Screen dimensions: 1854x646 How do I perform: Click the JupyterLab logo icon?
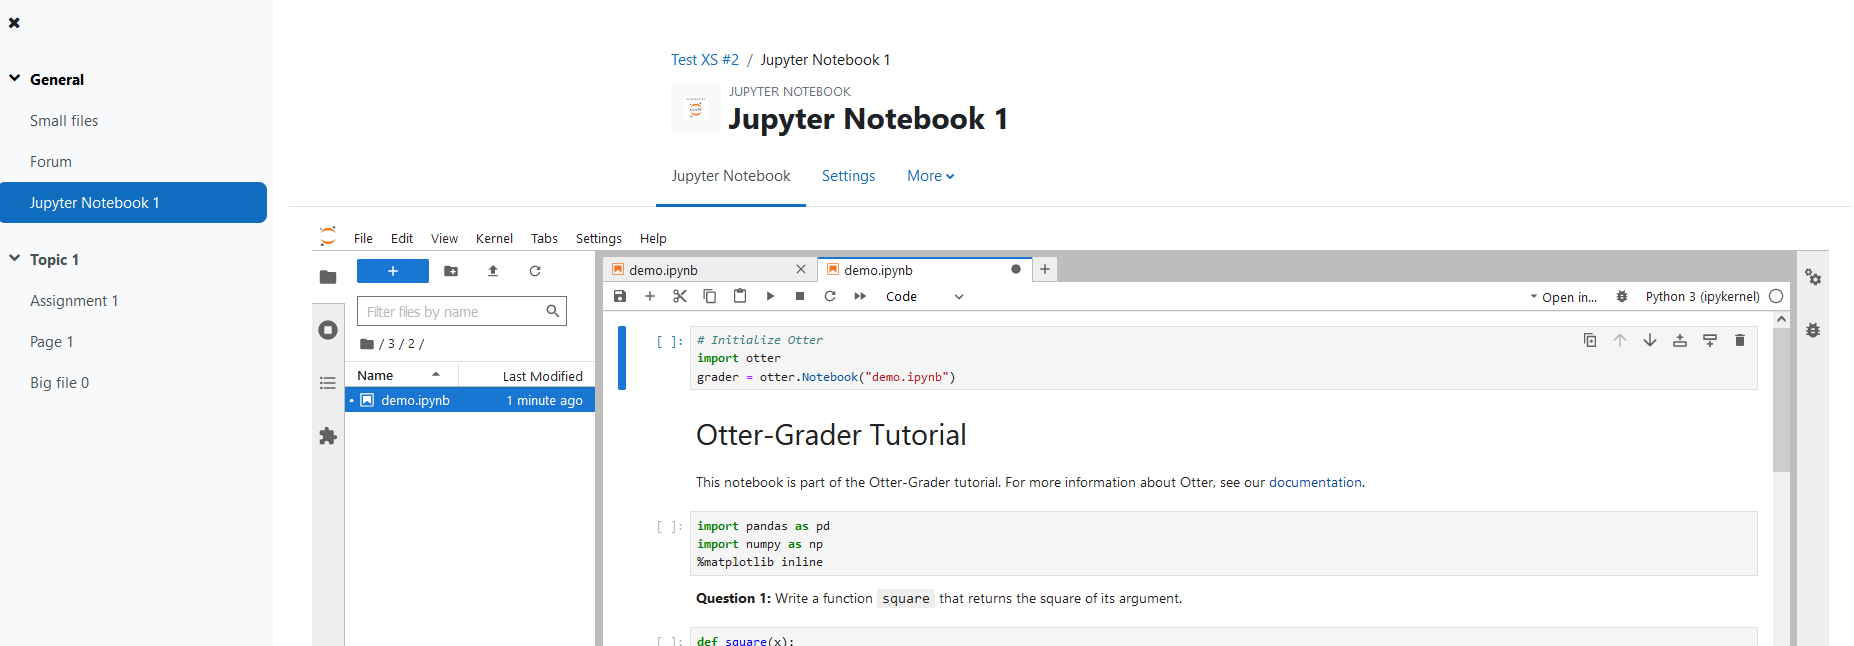328,236
